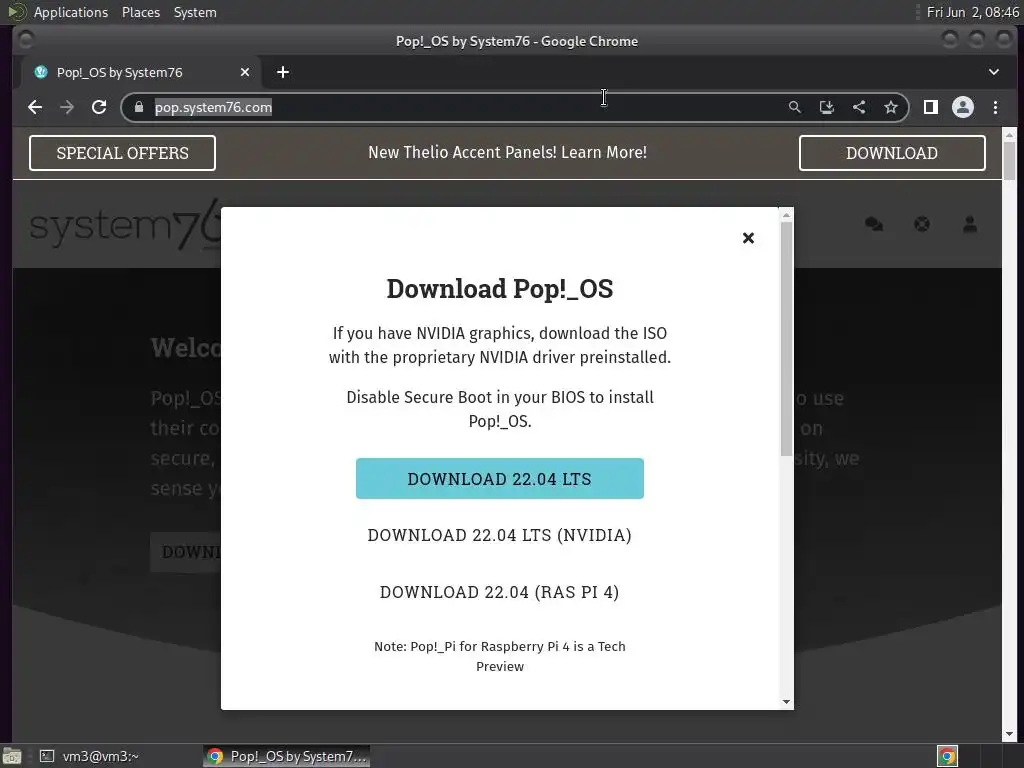Open the user account icon in site header

tap(970, 225)
